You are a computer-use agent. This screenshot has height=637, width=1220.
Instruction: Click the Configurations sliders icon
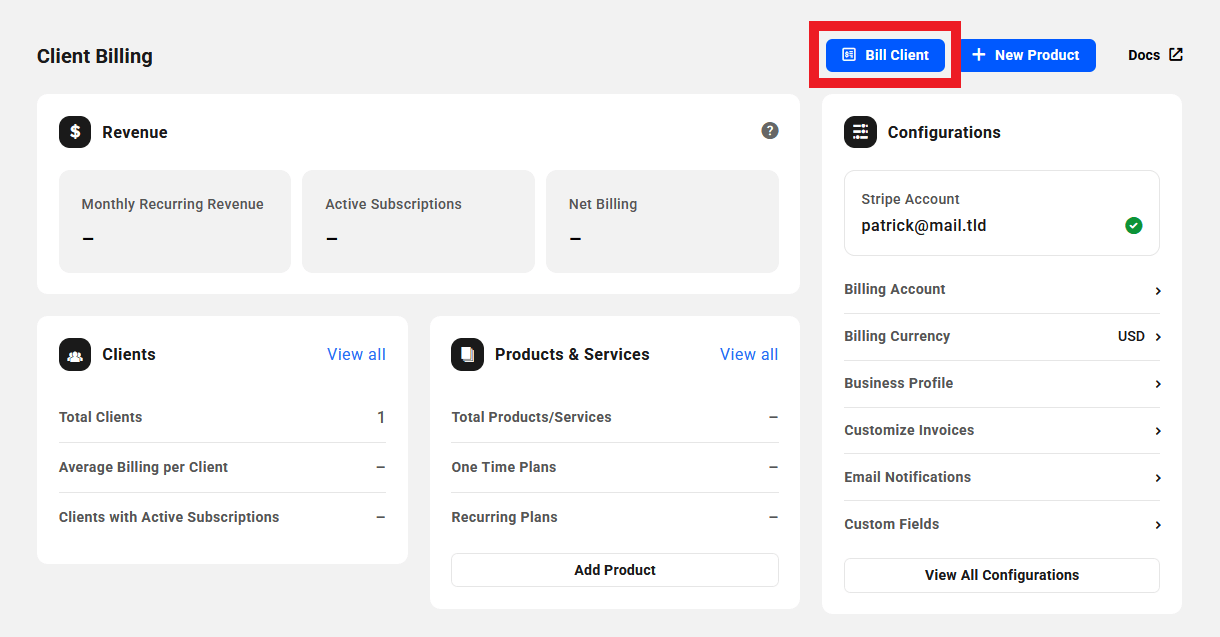[x=860, y=132]
